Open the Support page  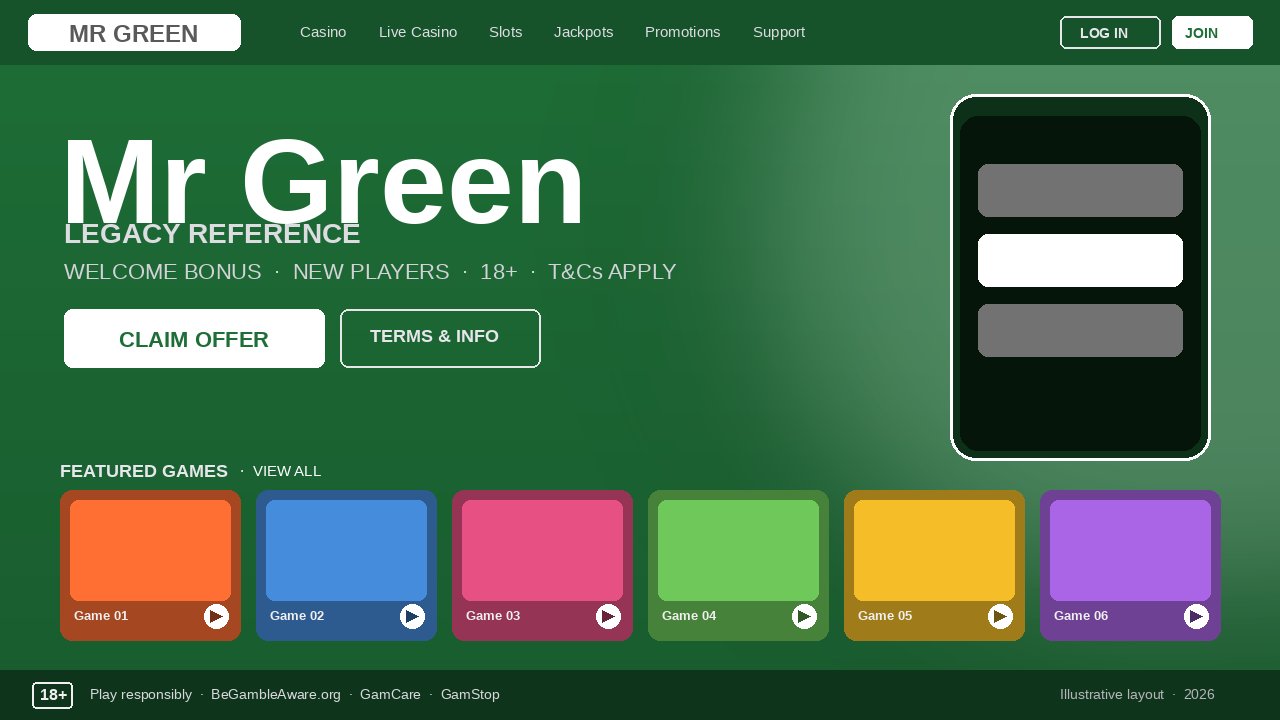[x=779, y=32]
